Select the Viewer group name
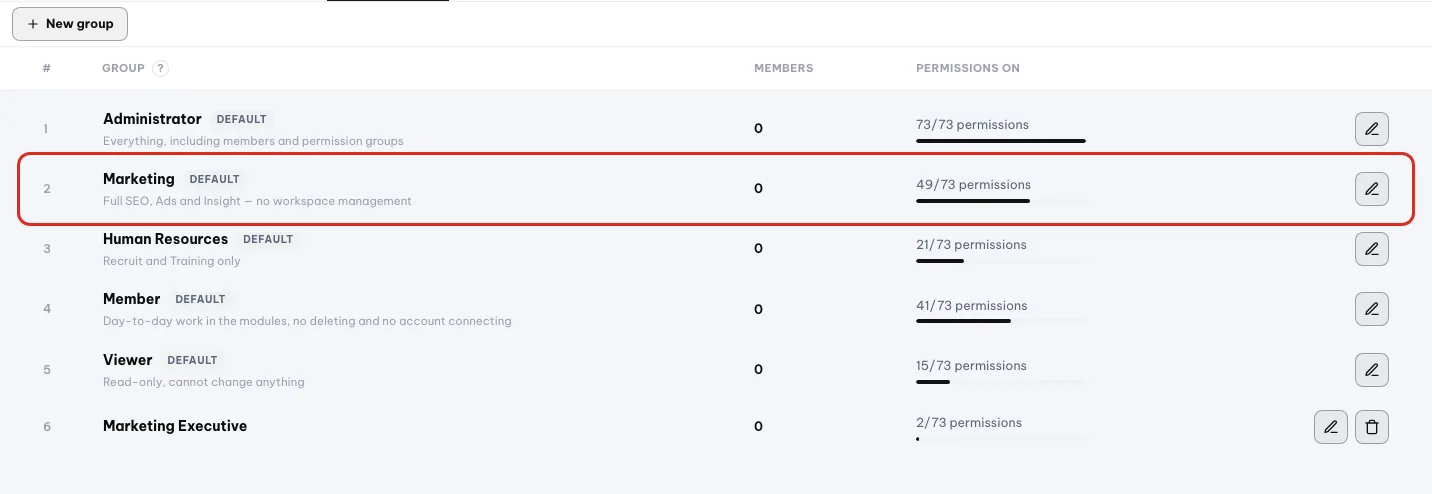Image resolution: width=1432 pixels, height=494 pixels. point(128,360)
